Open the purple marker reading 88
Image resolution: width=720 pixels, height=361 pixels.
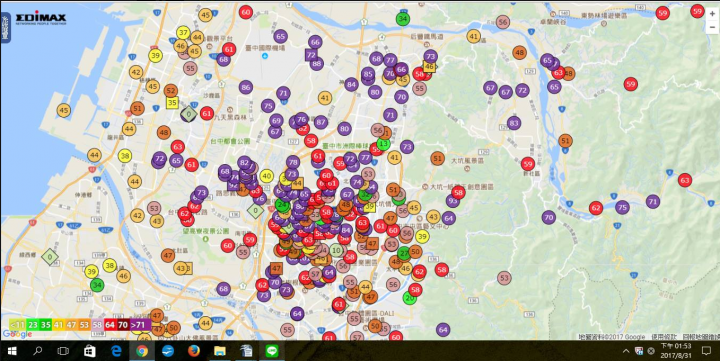point(316,64)
